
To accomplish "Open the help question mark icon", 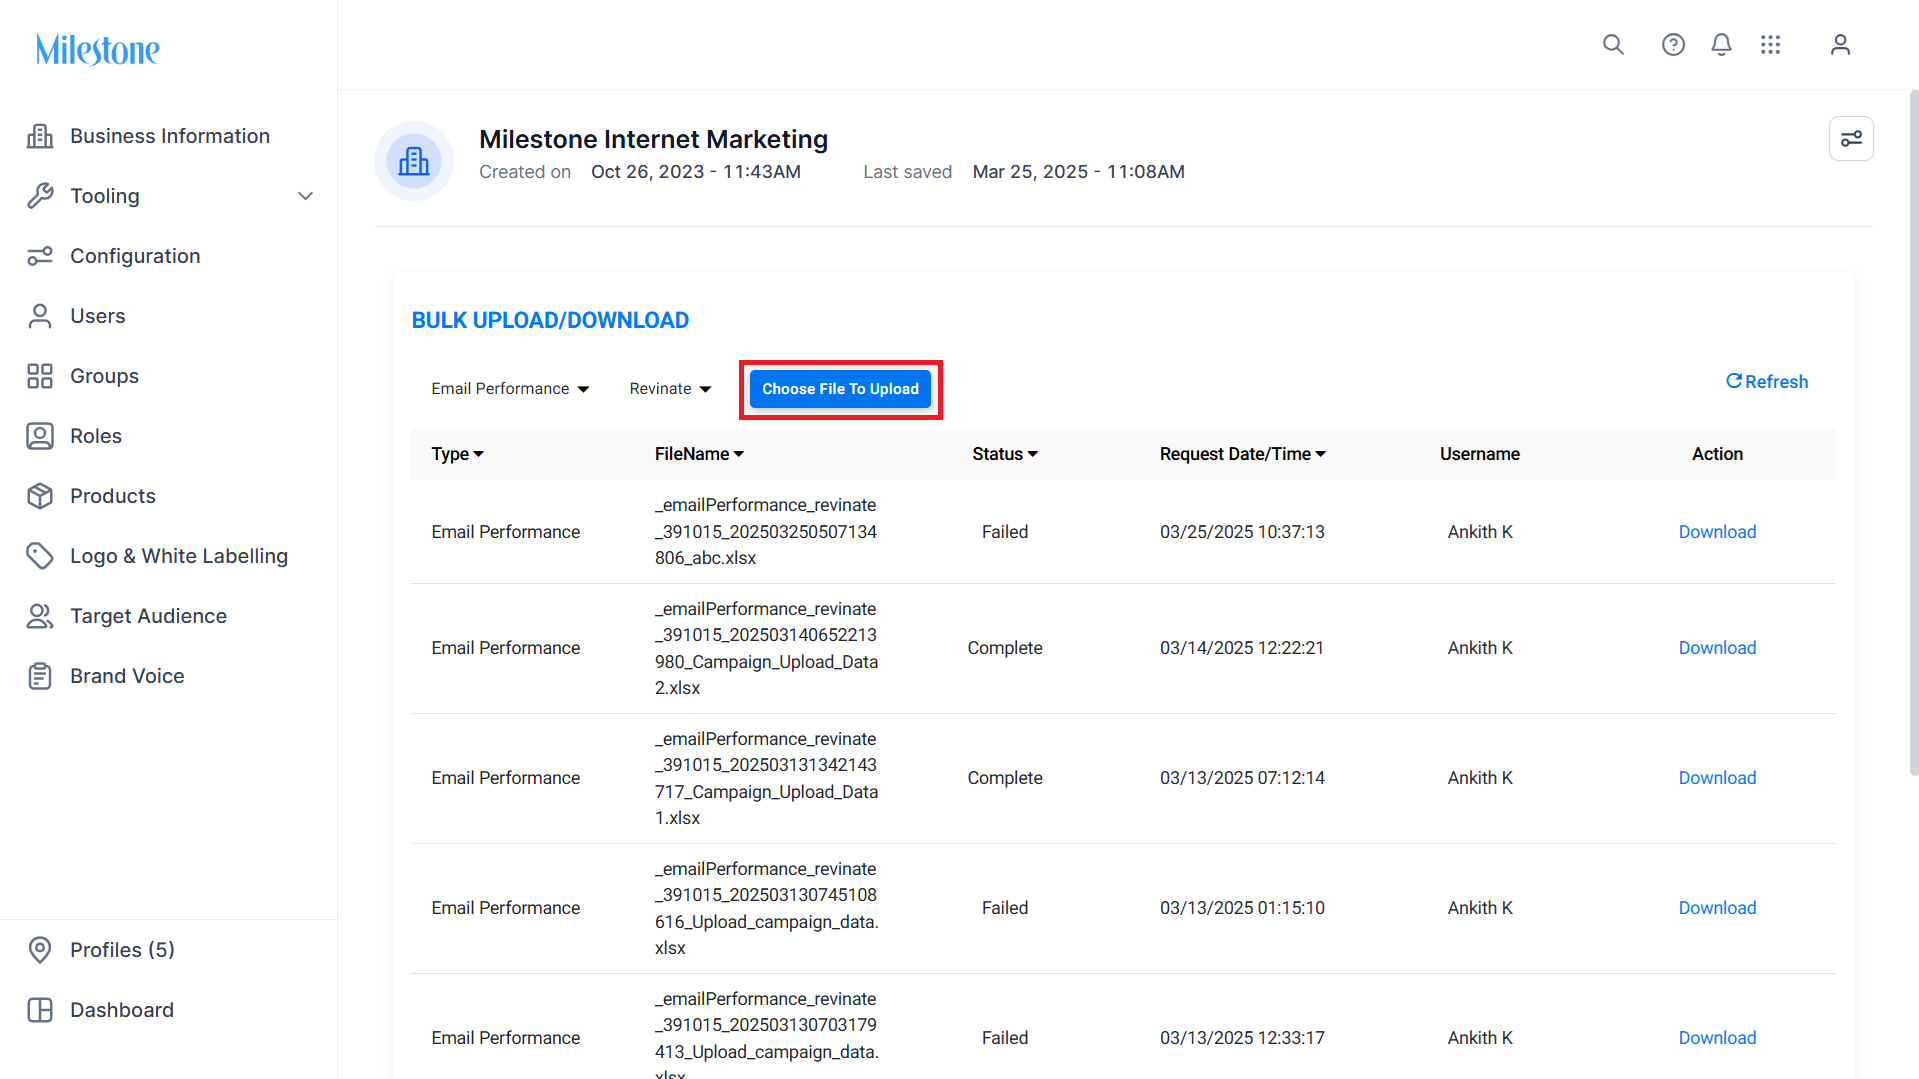I will (1673, 45).
